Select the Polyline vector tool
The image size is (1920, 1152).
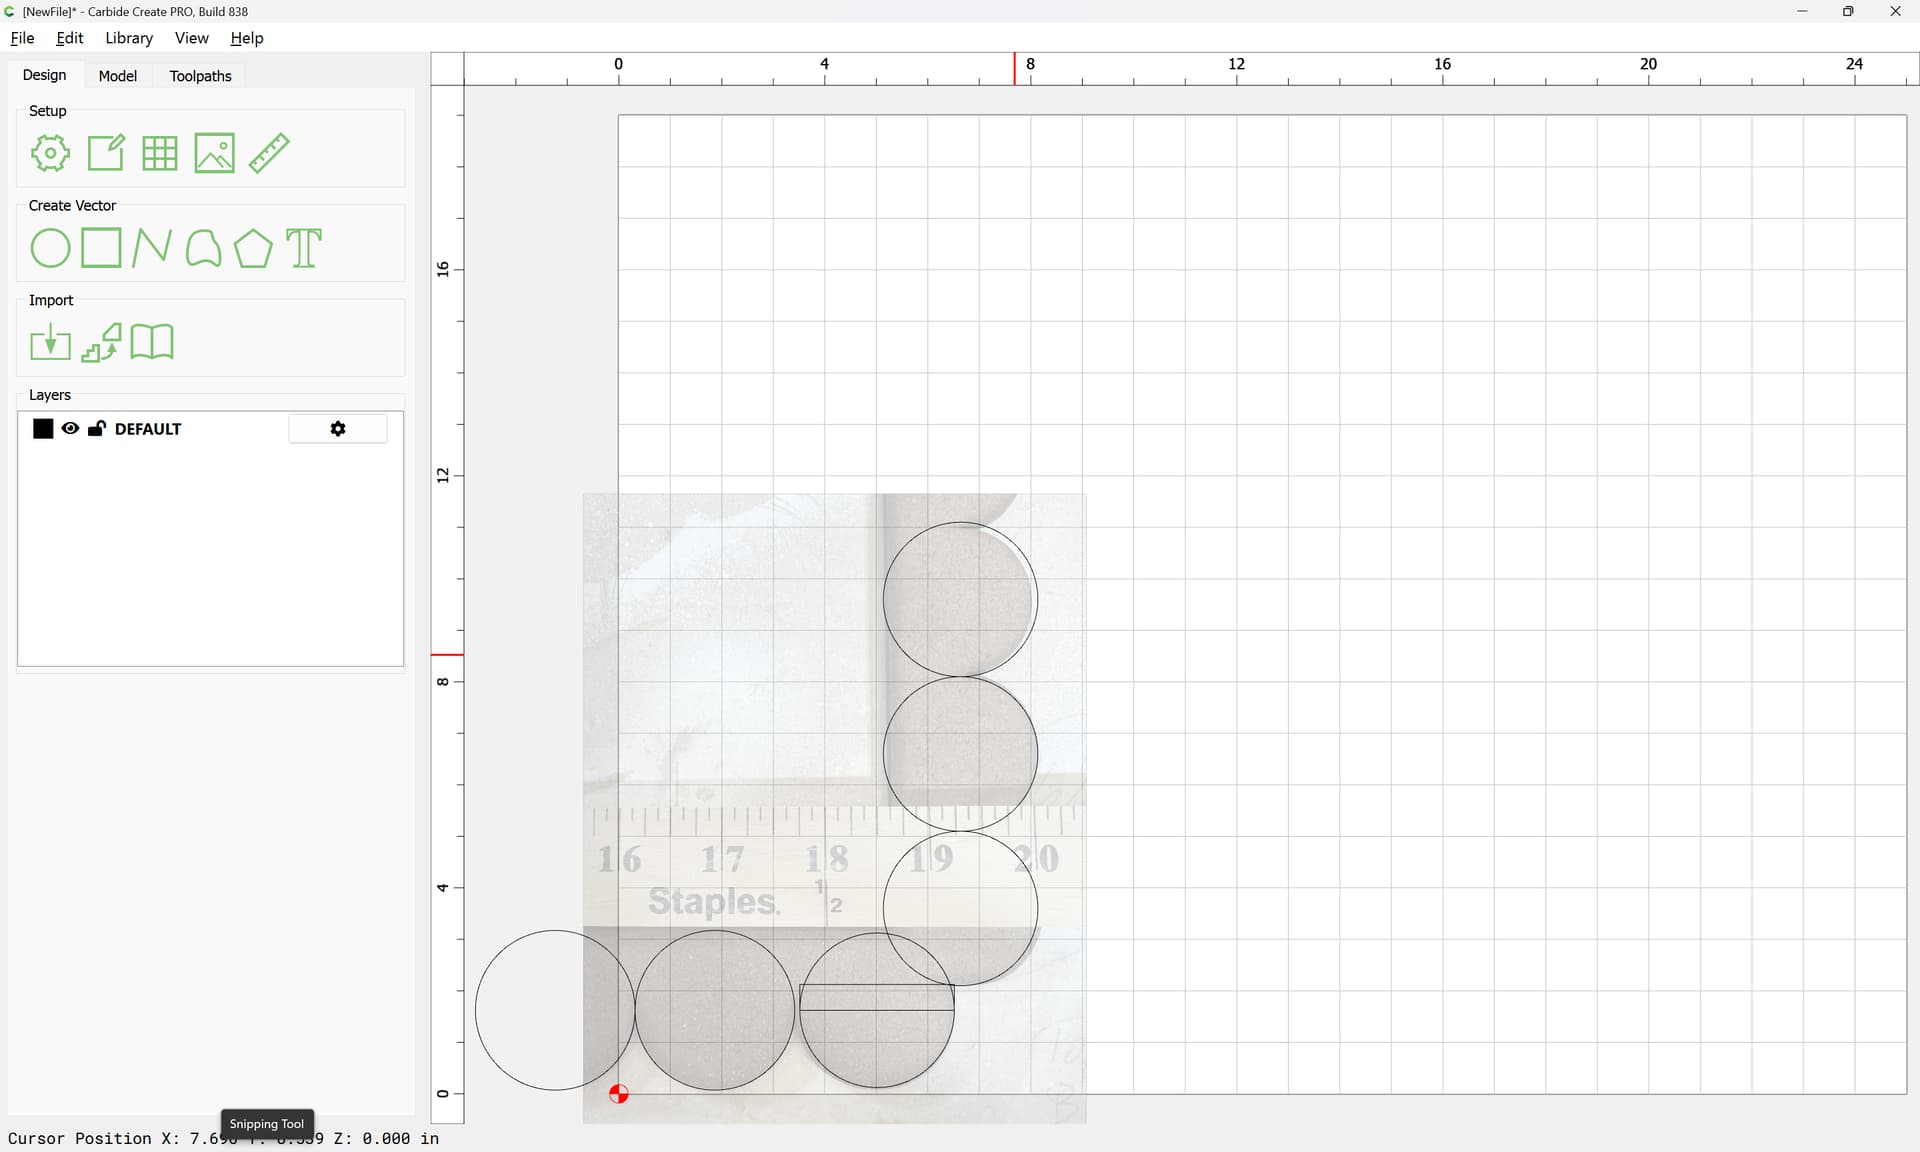(x=151, y=248)
